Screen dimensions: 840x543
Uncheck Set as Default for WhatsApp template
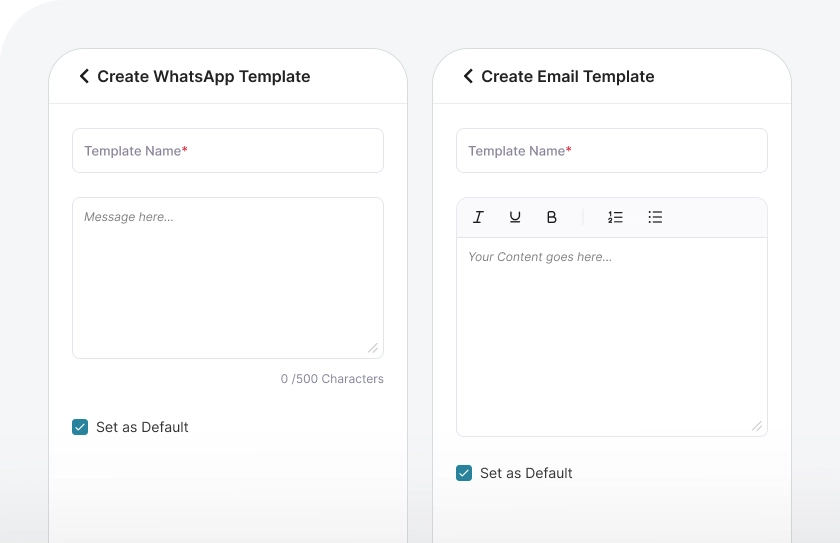point(80,427)
